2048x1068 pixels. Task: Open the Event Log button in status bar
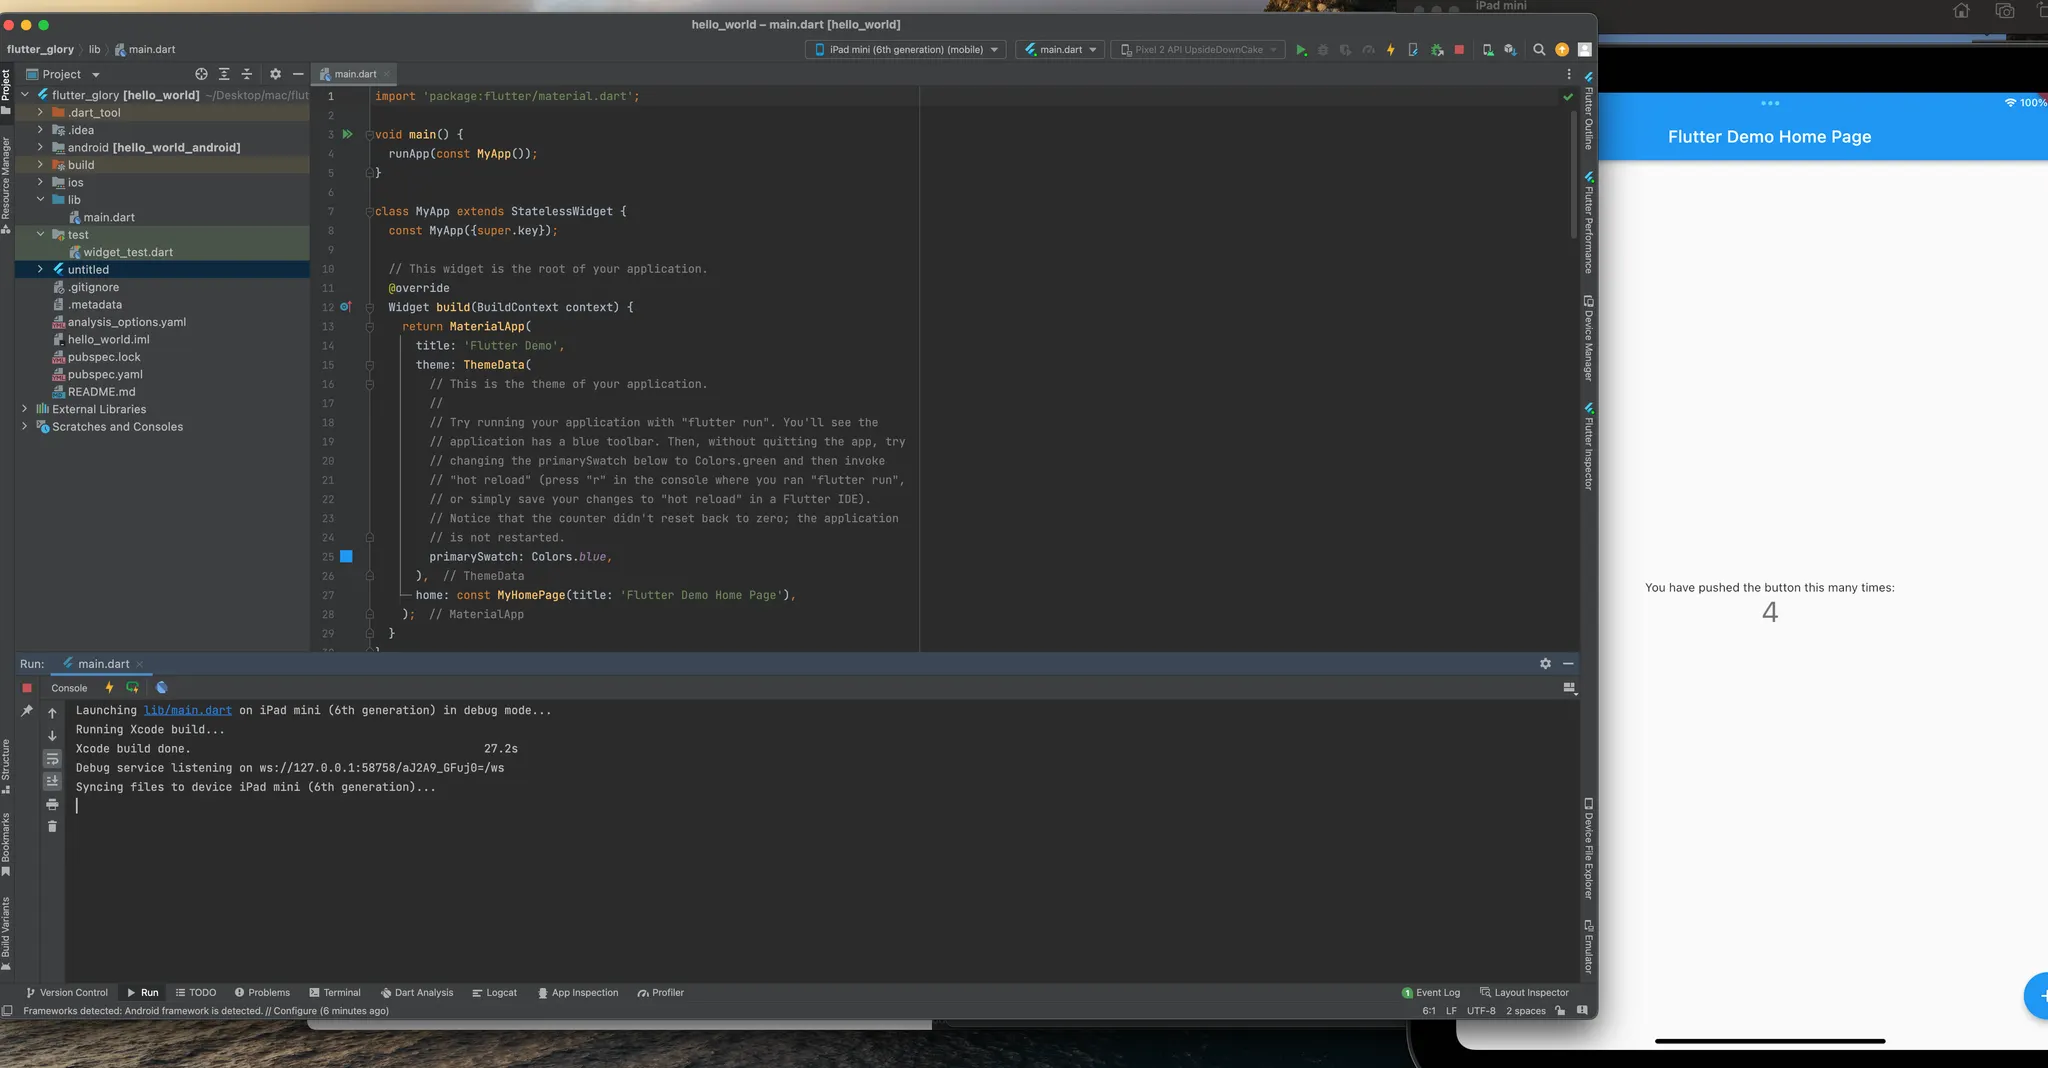point(1431,993)
